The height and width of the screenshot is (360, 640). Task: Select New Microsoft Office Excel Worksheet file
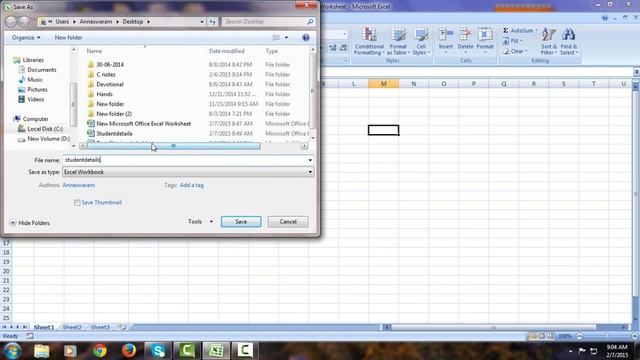144,124
